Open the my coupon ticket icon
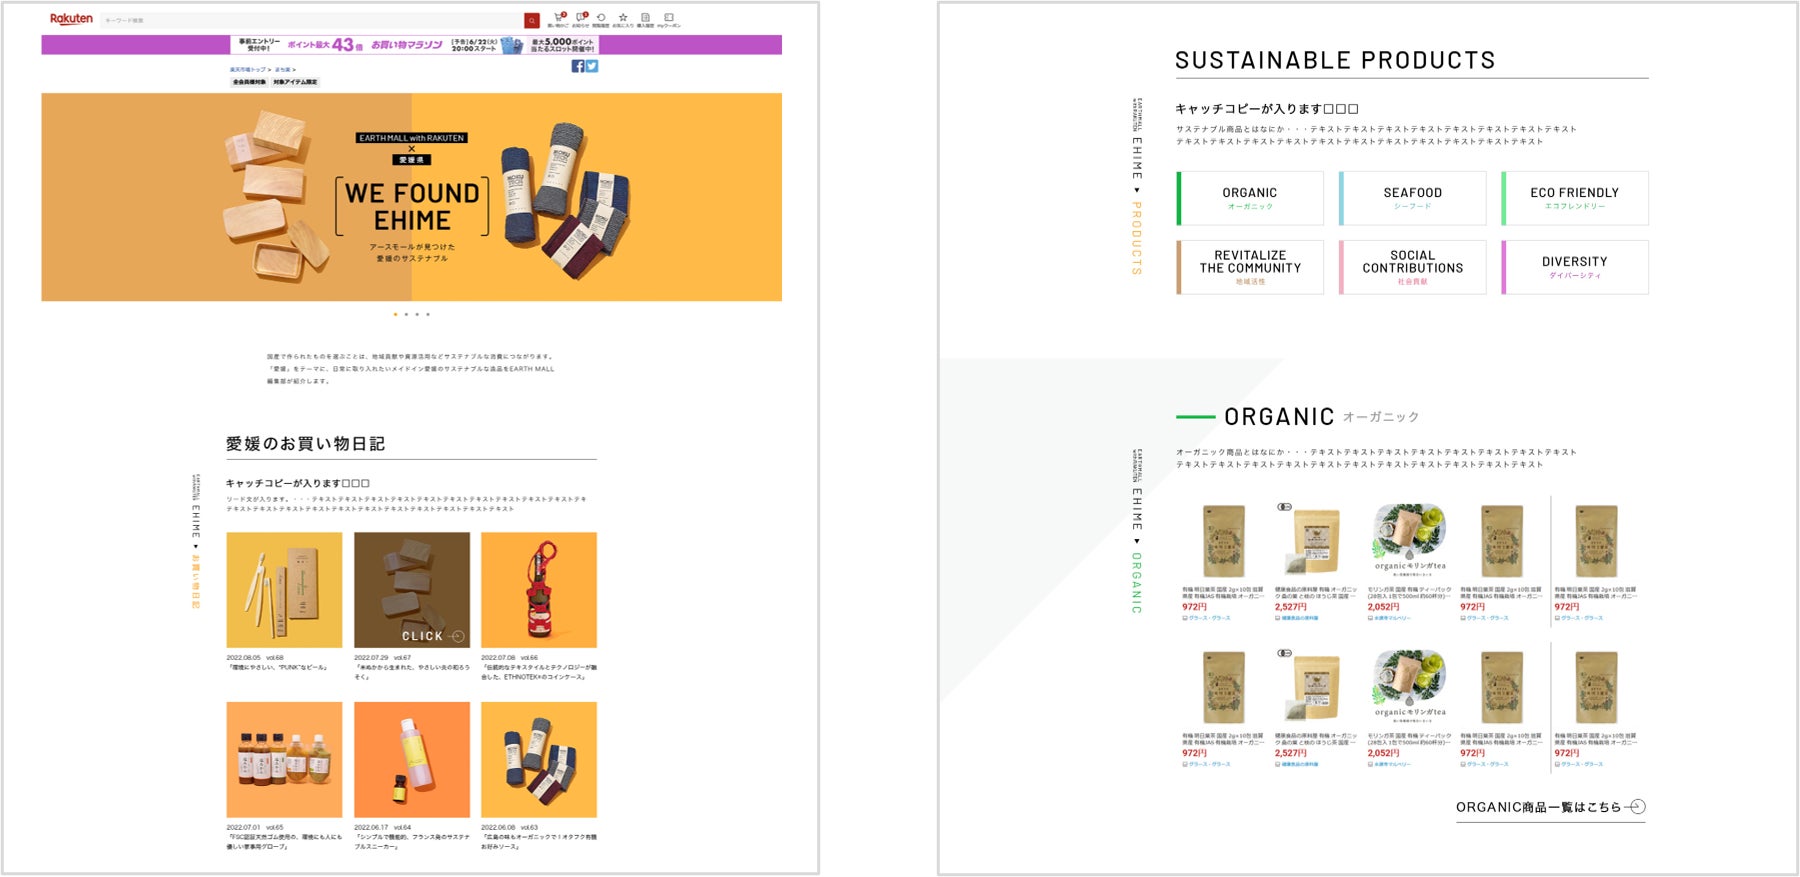Viewport: 1800px width, 877px height. point(669,18)
